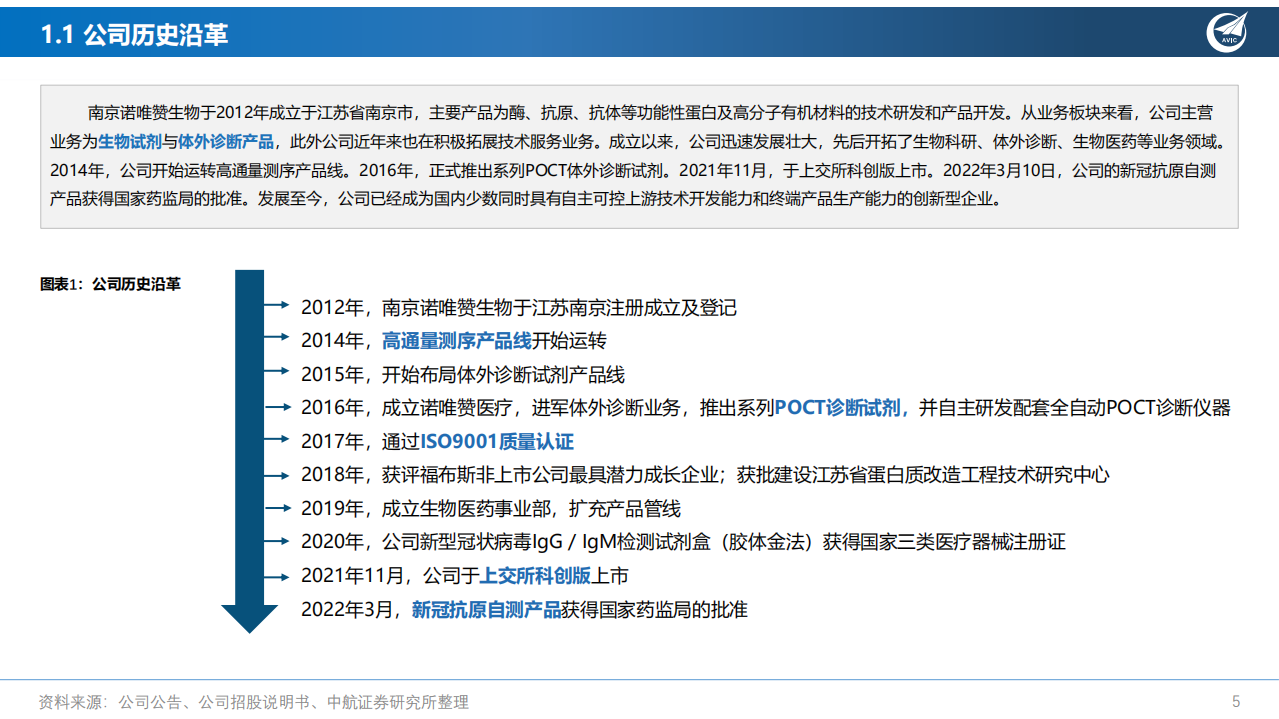This screenshot has width=1279, height=719.
Task: Expand the 2017年 timeline entry arrow
Action: coord(280,440)
